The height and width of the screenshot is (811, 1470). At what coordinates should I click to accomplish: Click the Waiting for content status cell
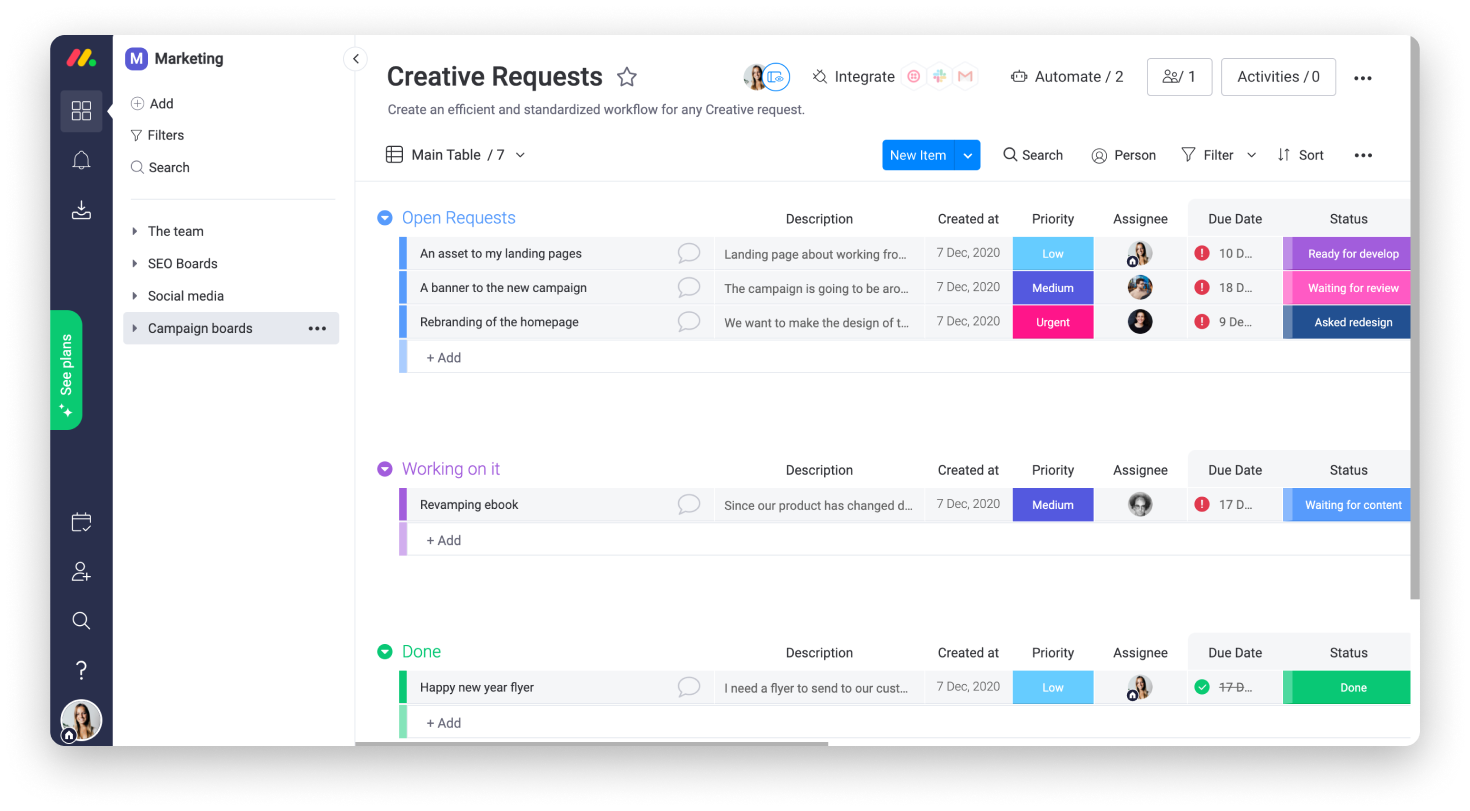1347,505
